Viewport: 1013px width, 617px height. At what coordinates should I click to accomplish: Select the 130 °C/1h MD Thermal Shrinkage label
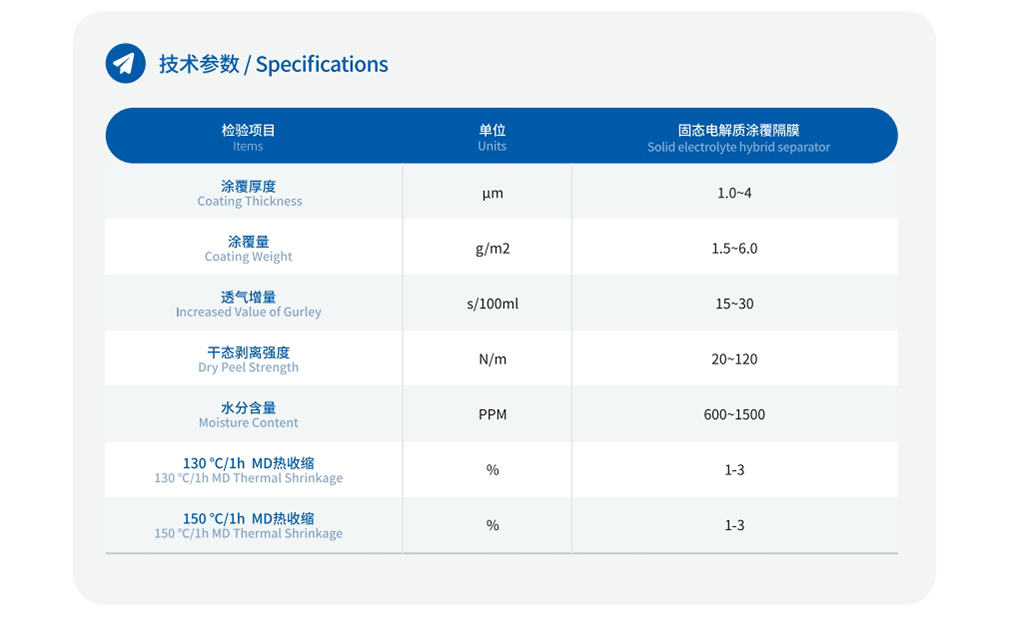pos(249,470)
